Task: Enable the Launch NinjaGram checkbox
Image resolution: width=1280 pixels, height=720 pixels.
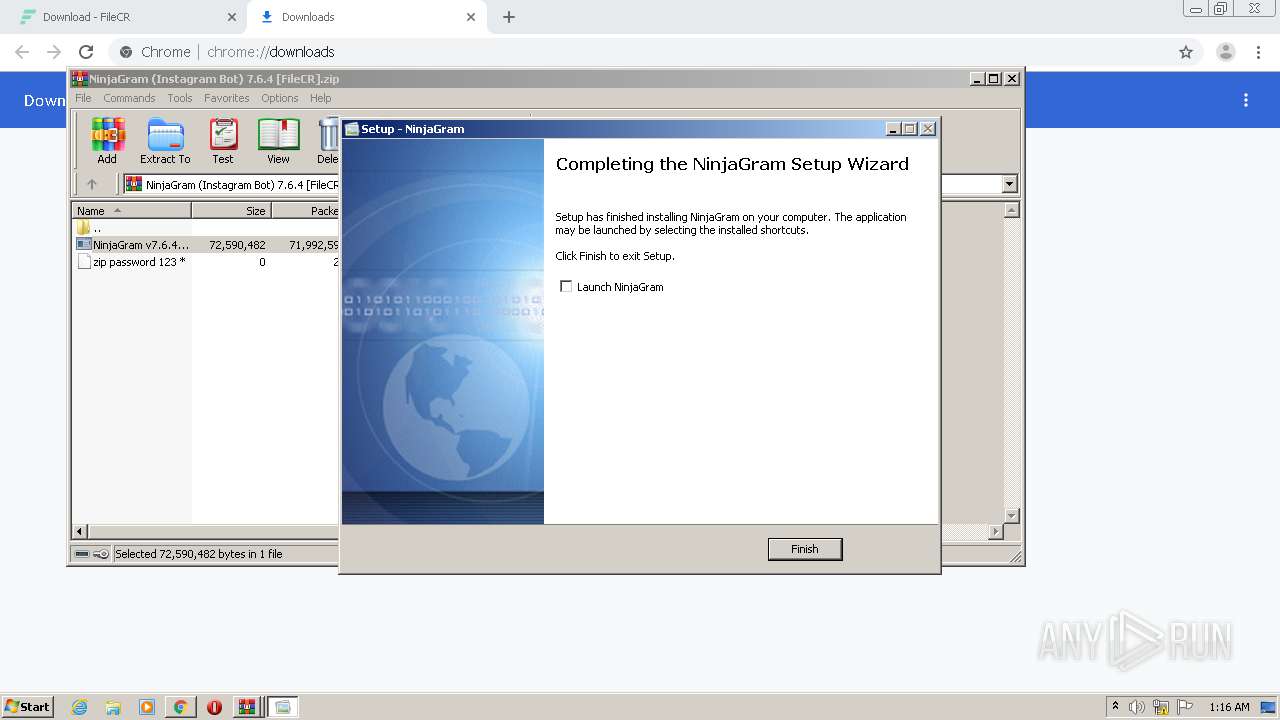Action: click(566, 287)
